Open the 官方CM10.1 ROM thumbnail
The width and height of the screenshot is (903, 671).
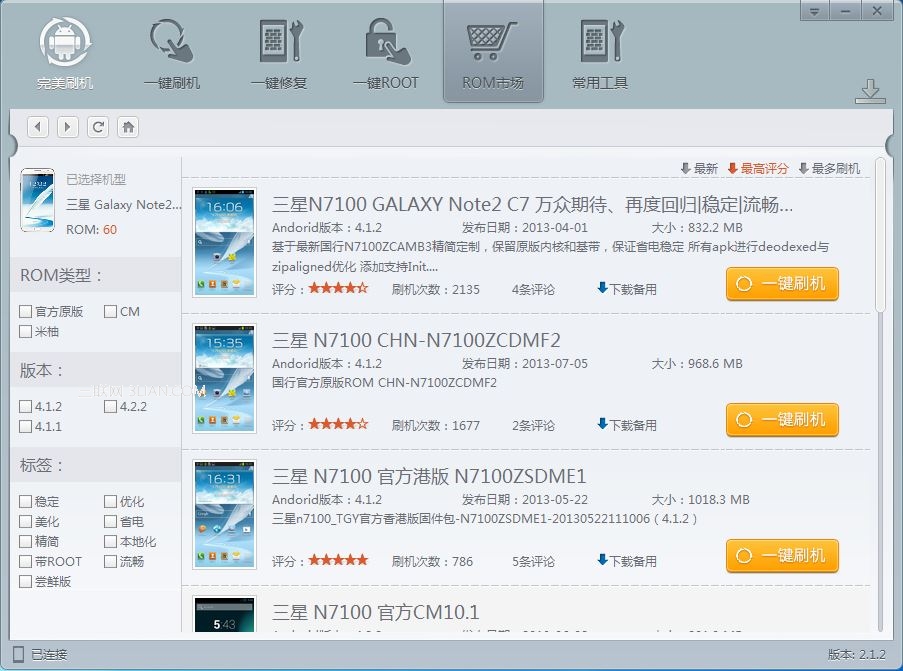click(225, 614)
